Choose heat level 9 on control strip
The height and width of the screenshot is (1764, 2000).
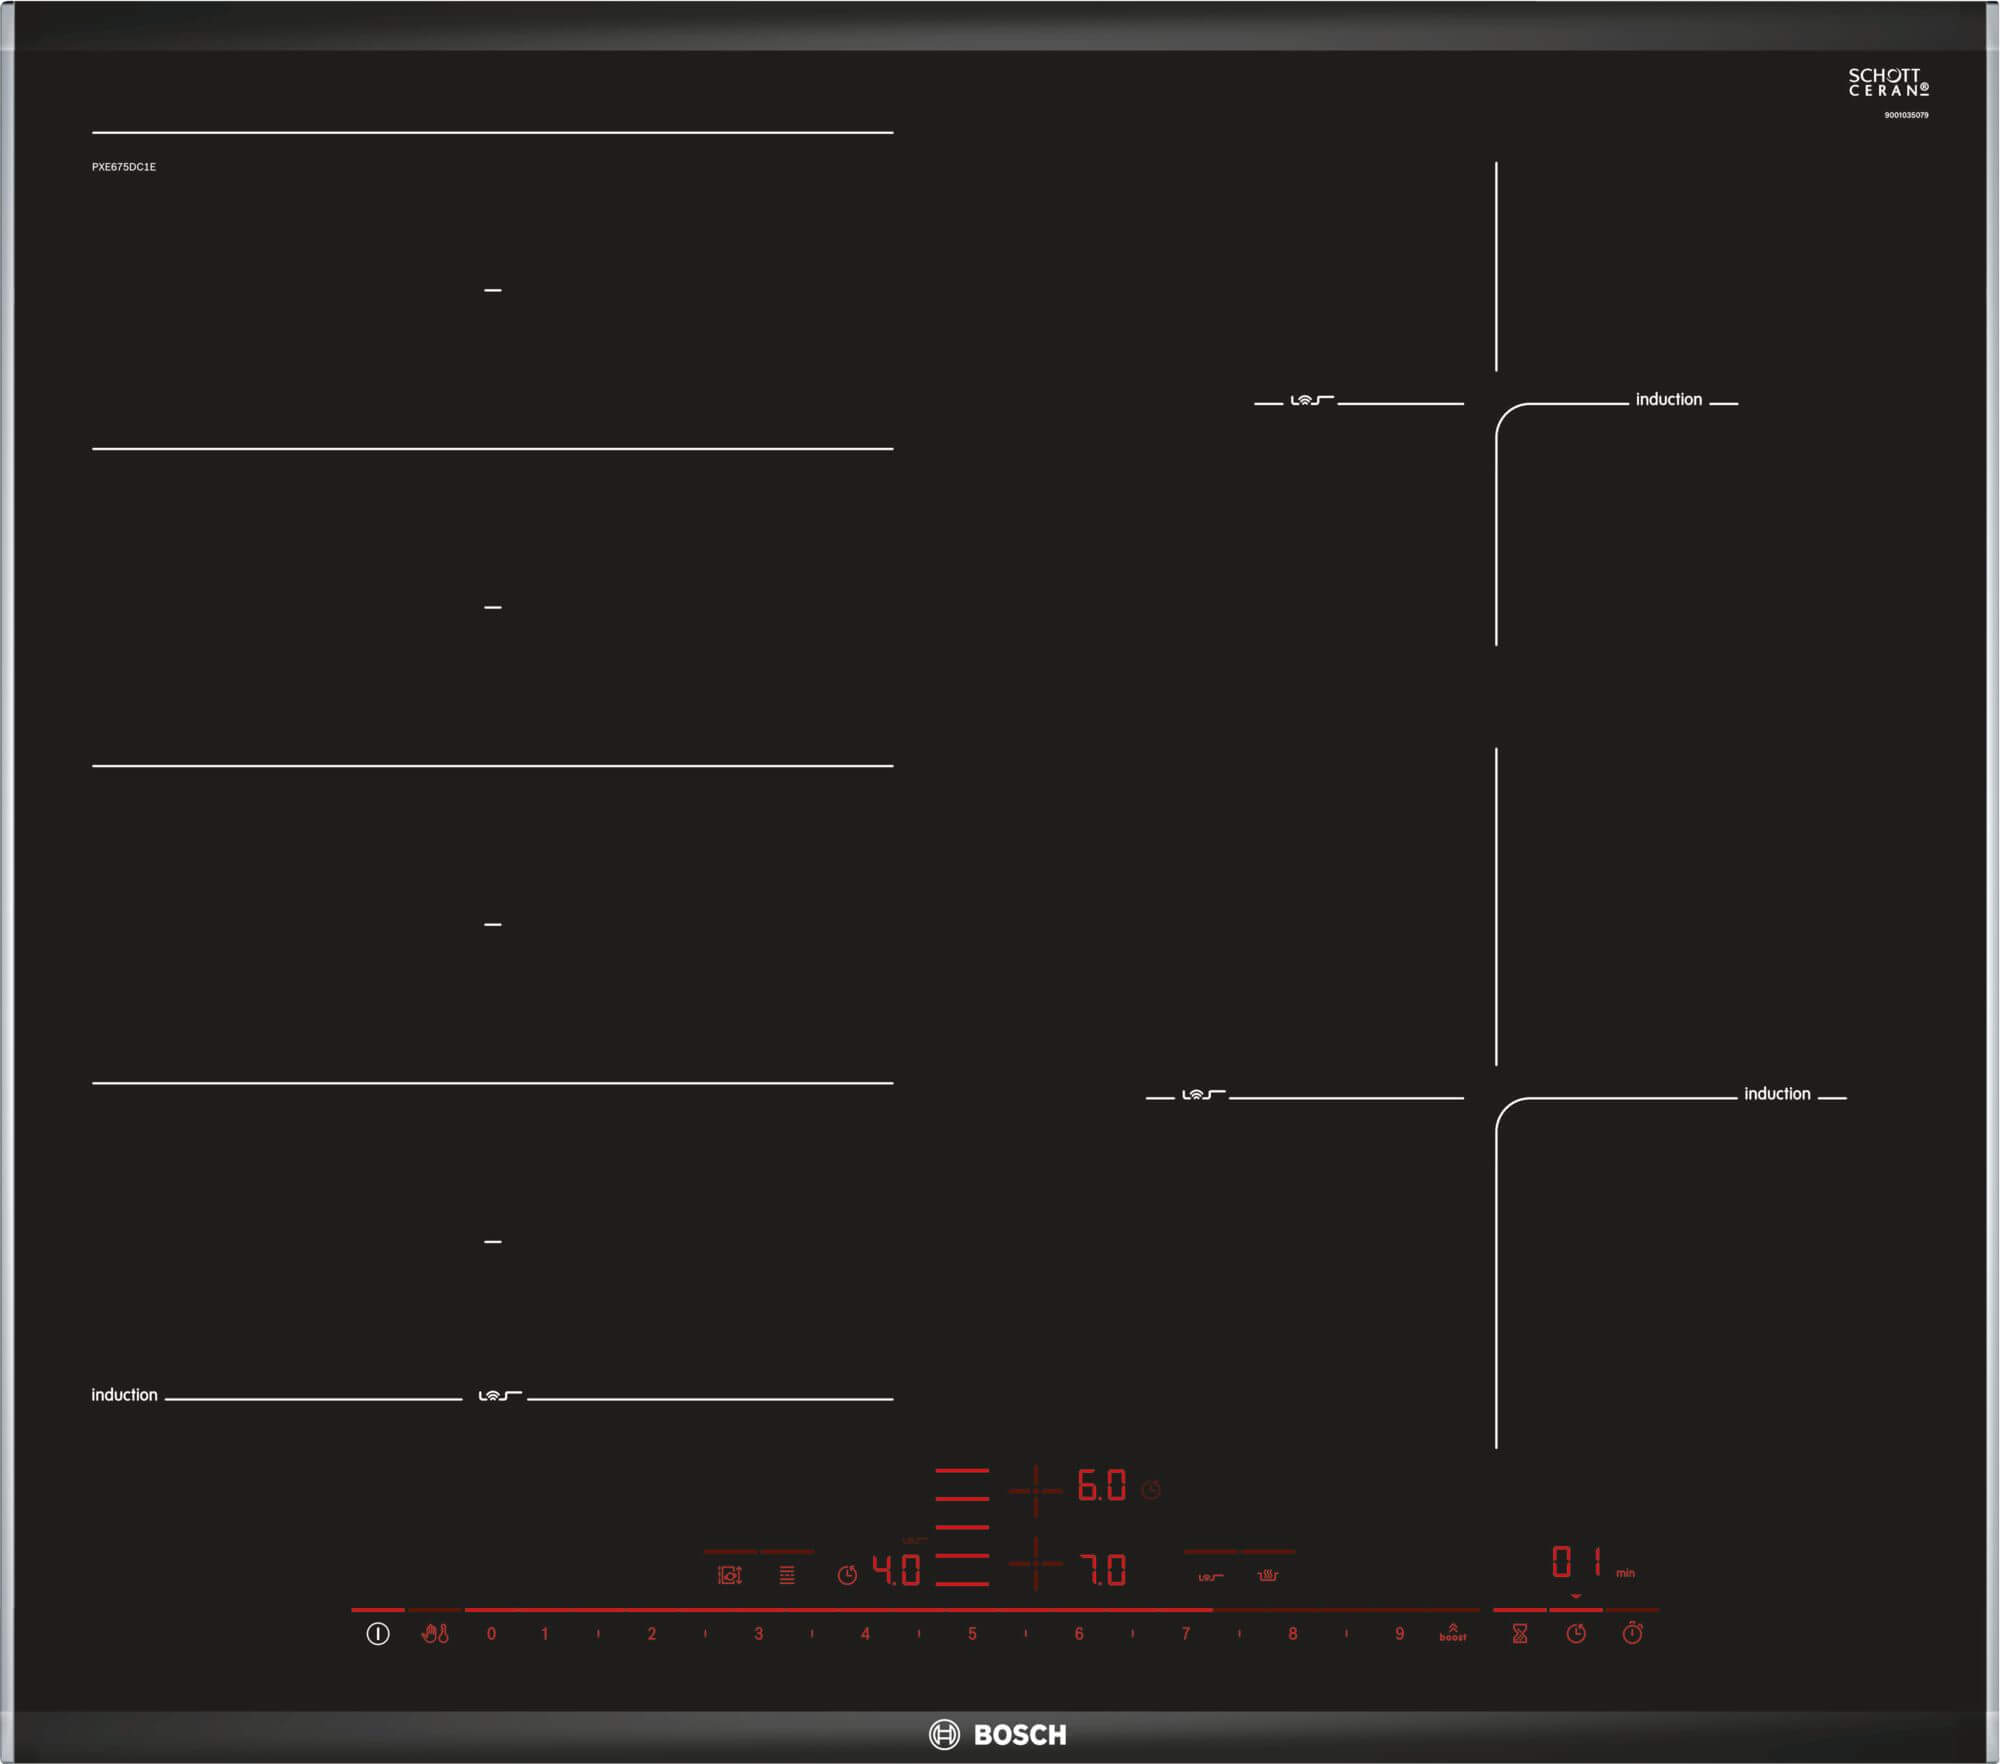pyautogui.click(x=1399, y=1634)
